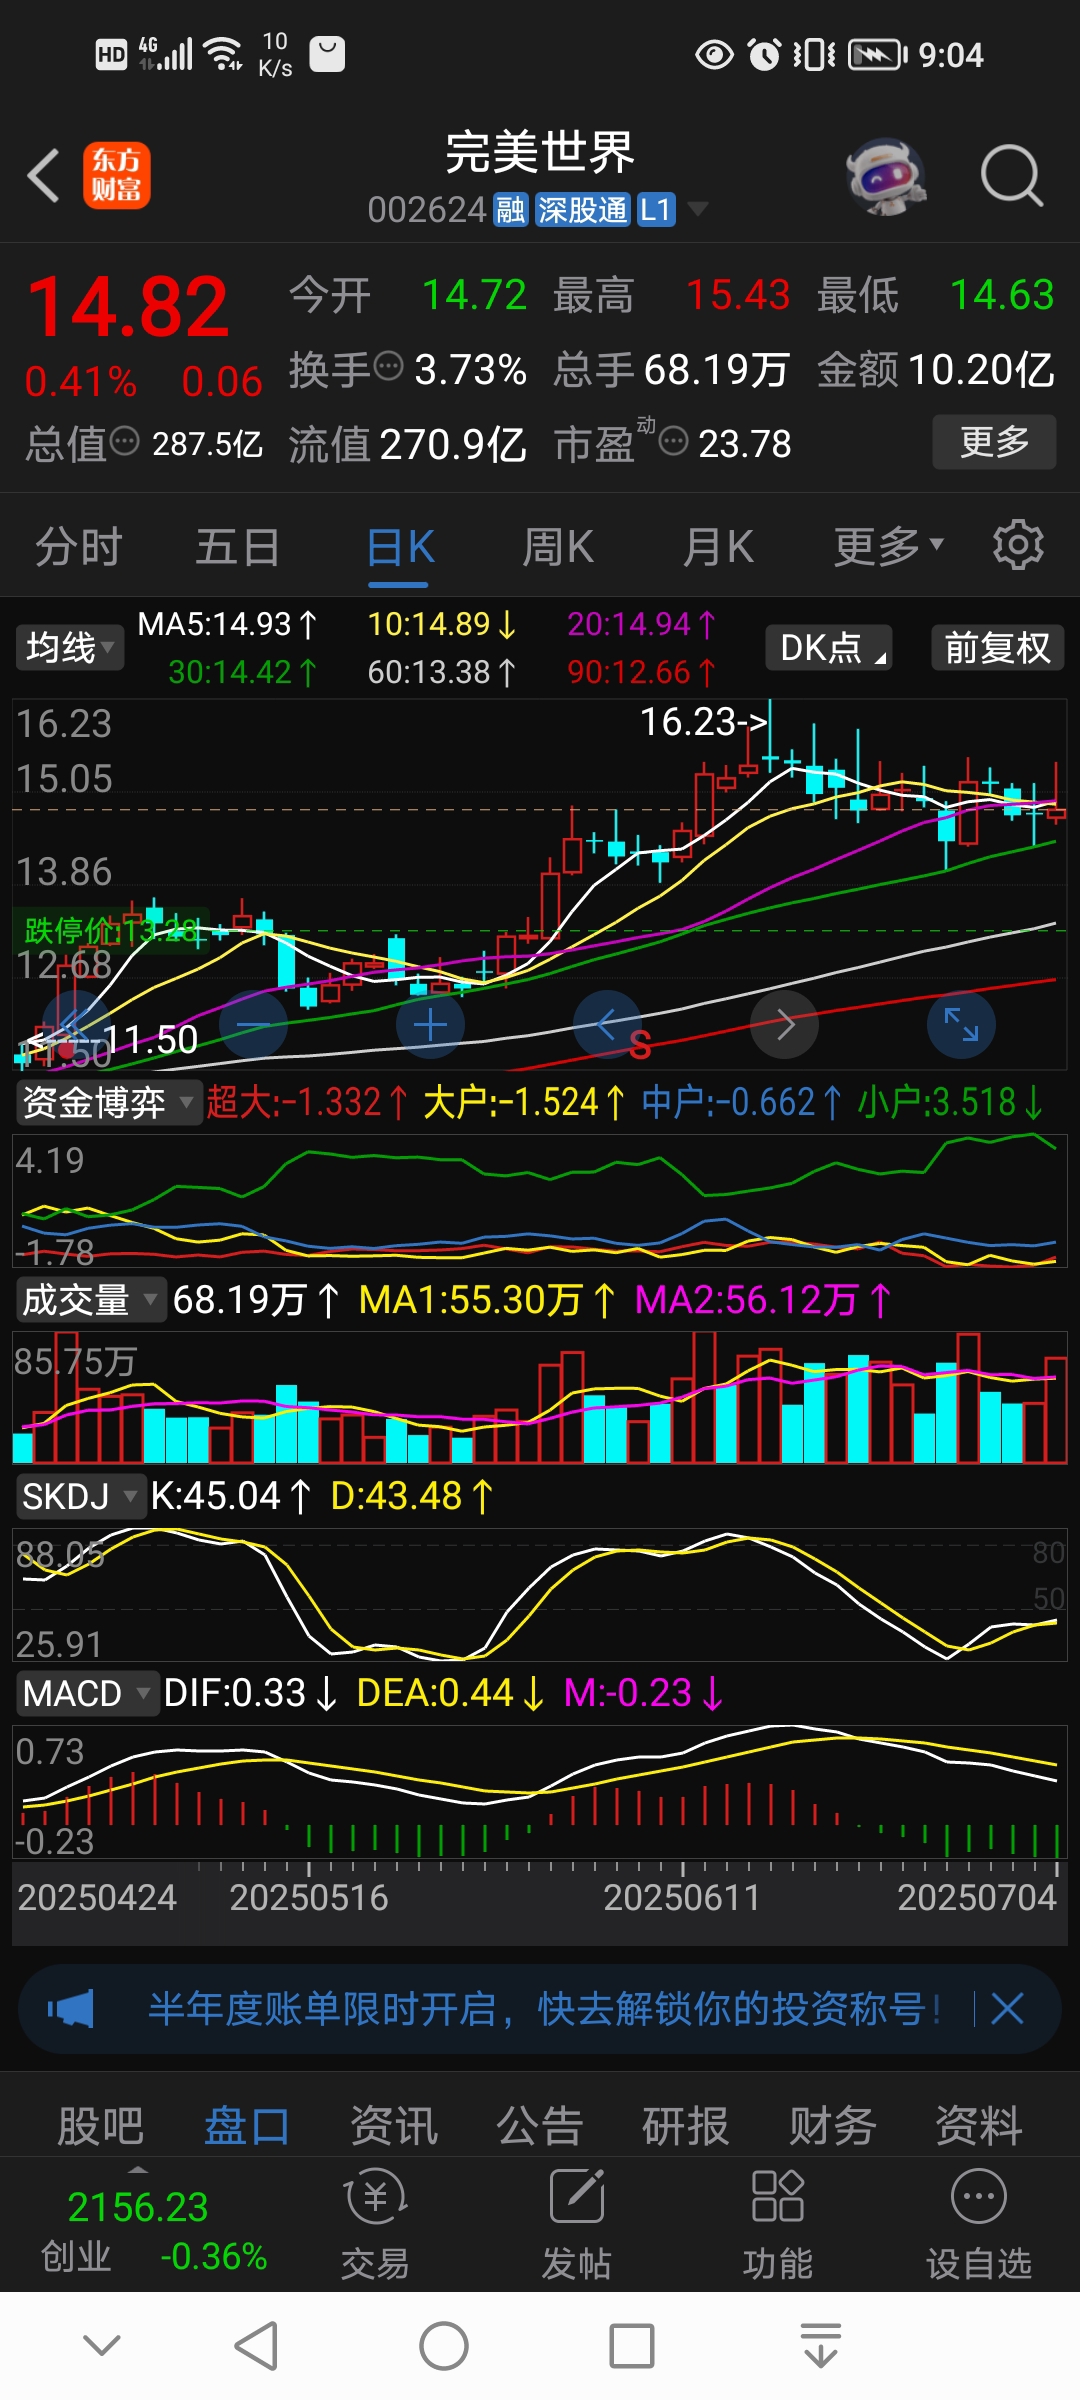Tap the double-left fast rewind chart button
The height and width of the screenshot is (2400, 1080).
[76, 1024]
